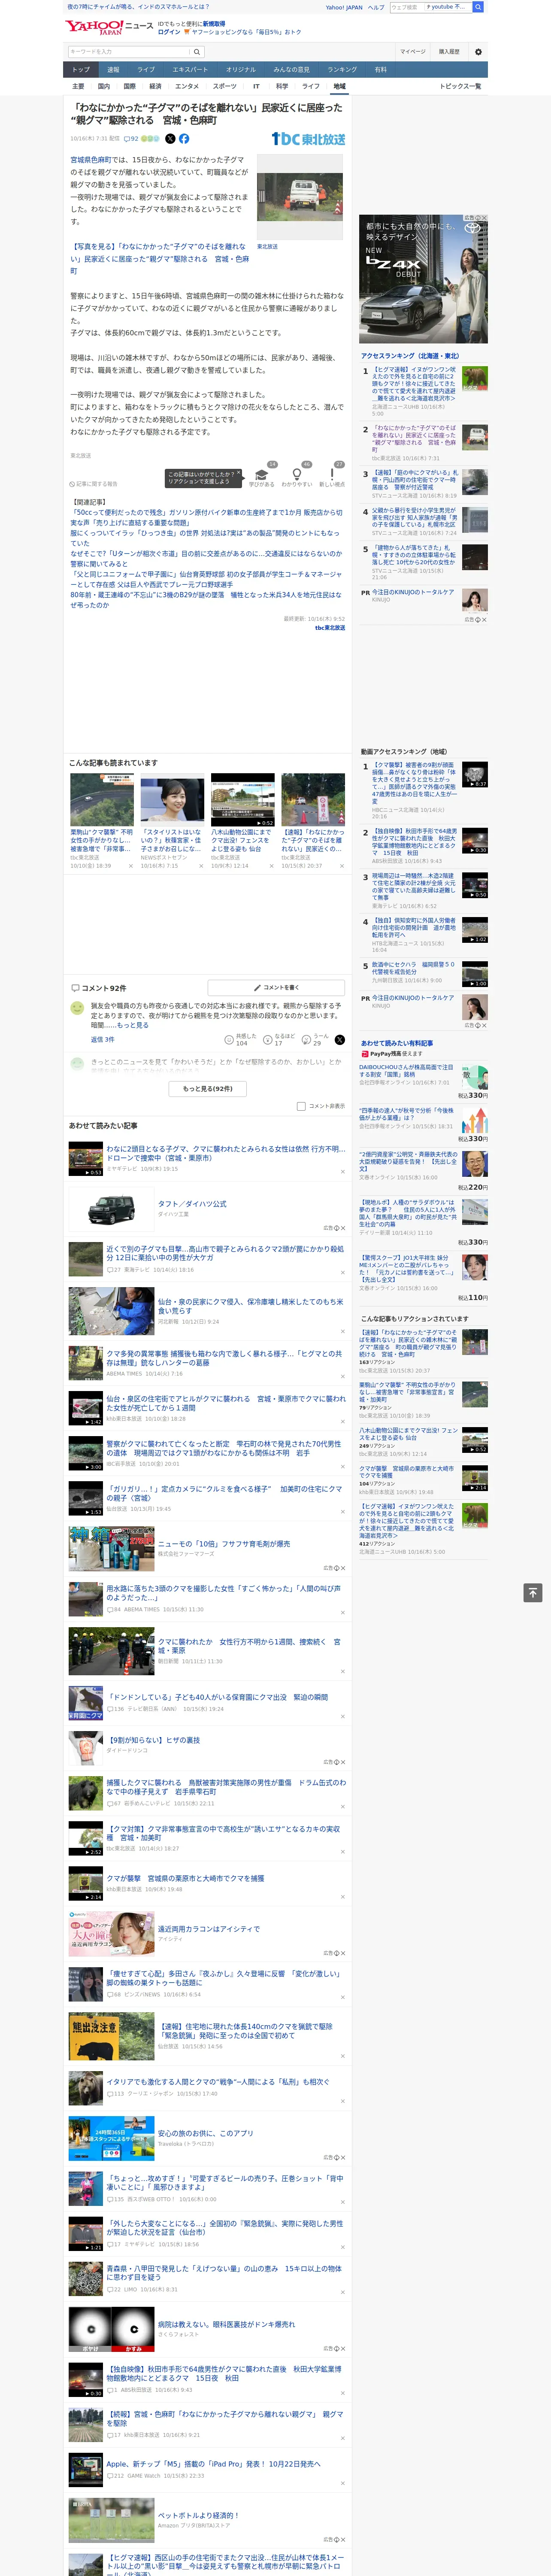Open 八木山動物公園 recommended article thumbnail

tap(242, 799)
